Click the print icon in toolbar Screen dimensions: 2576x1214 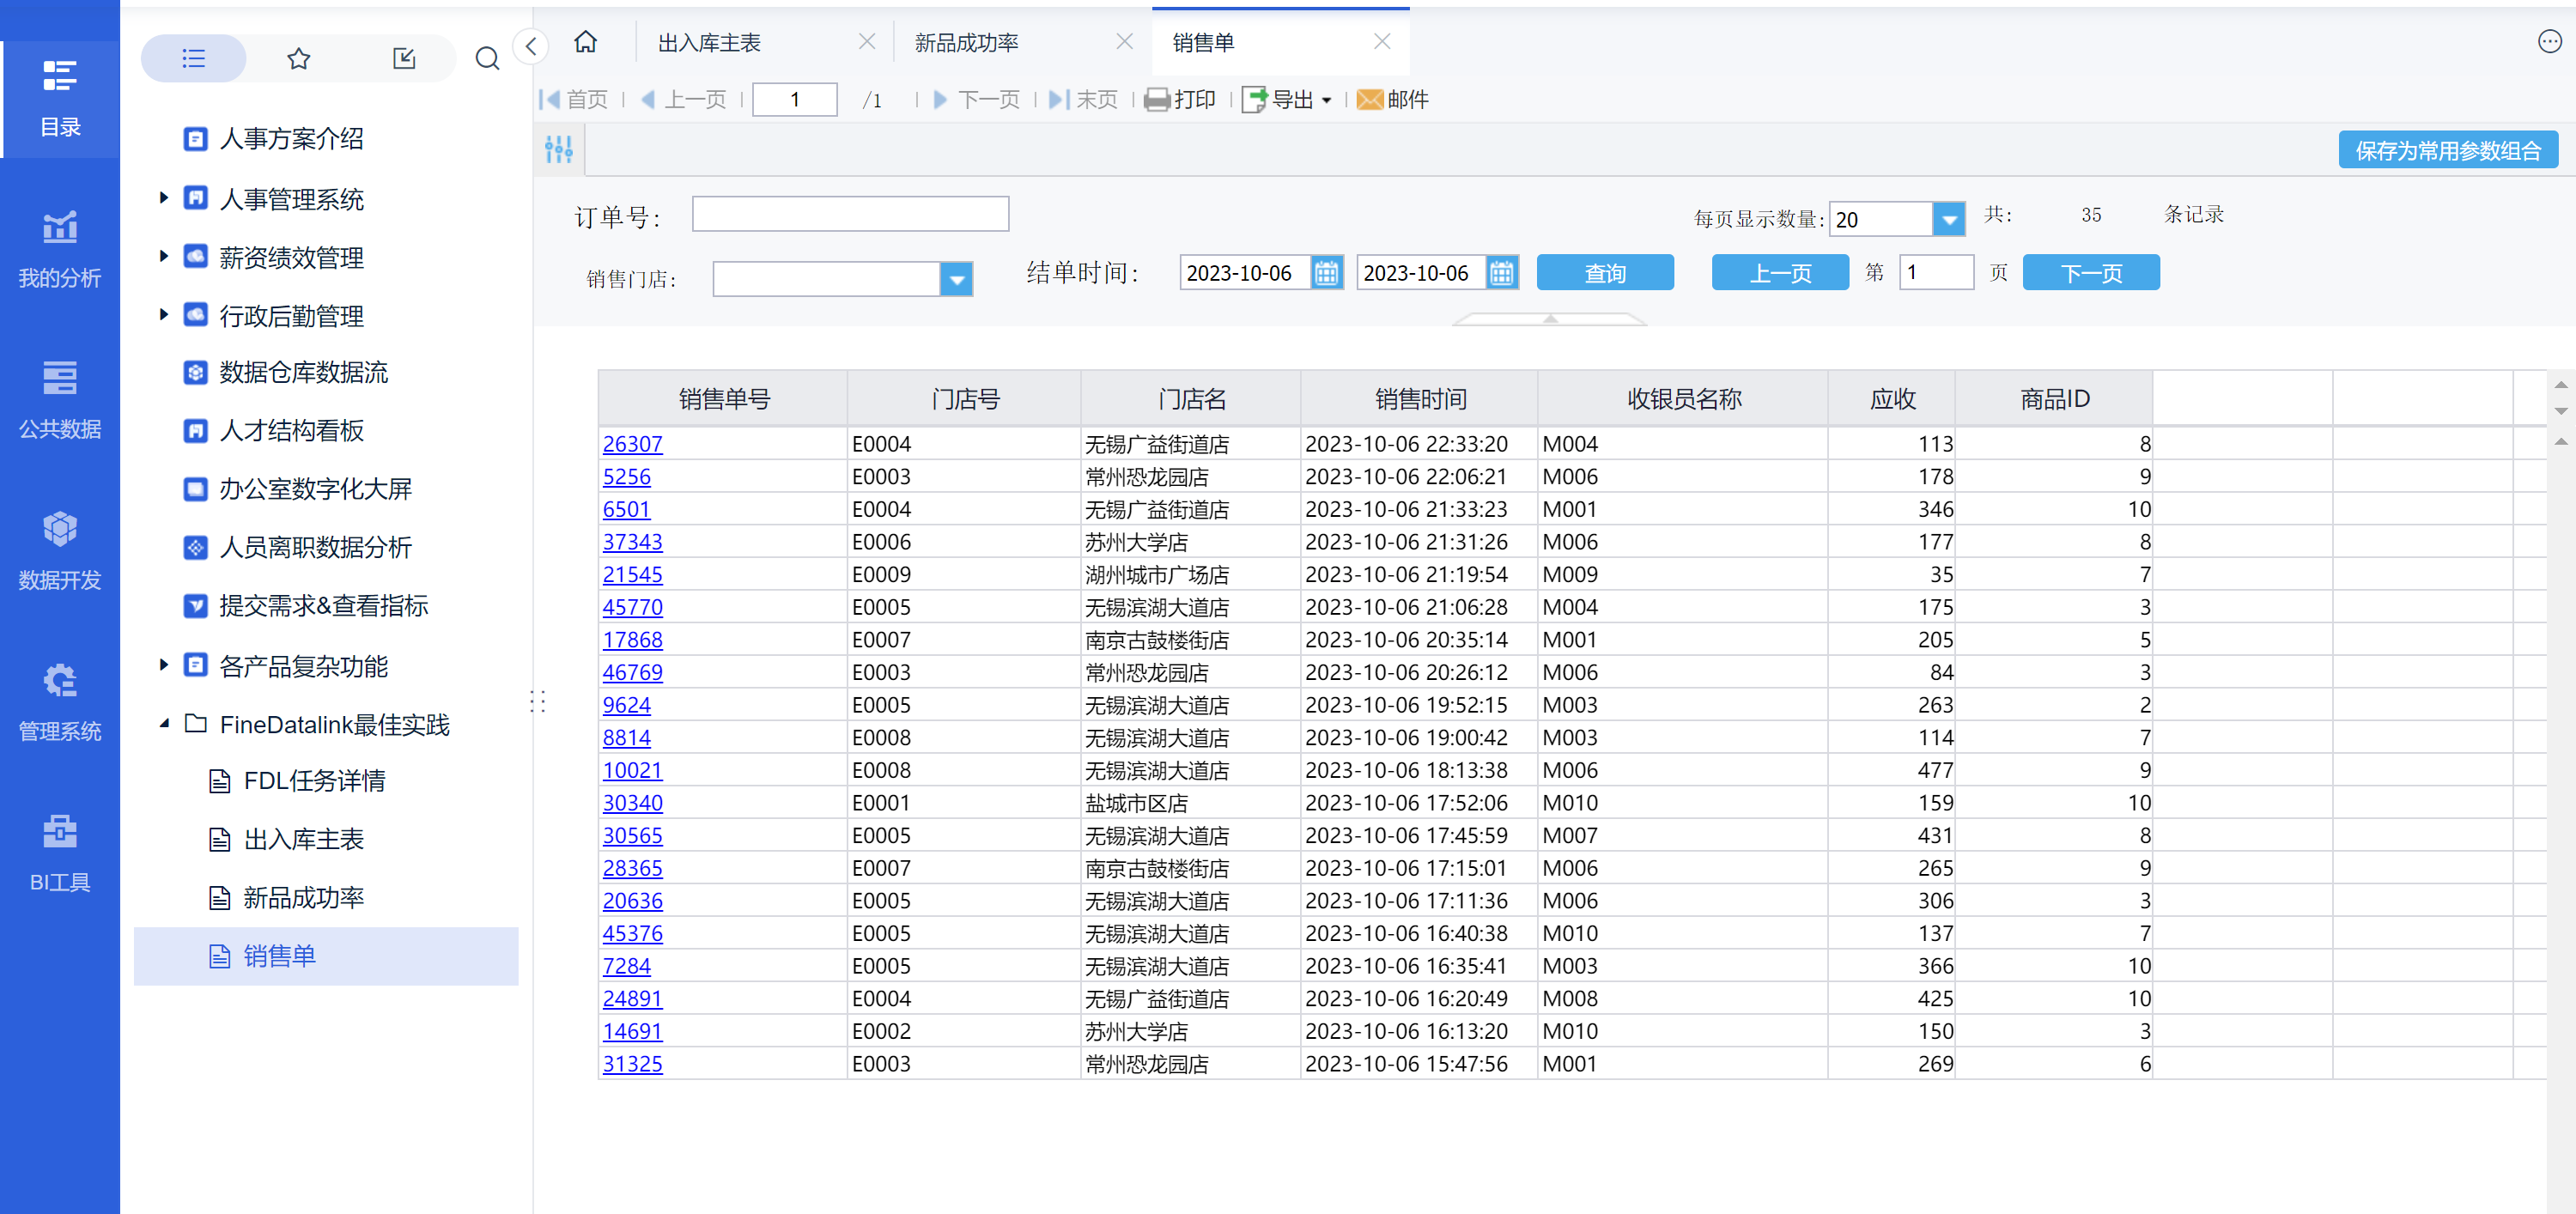point(1157,100)
